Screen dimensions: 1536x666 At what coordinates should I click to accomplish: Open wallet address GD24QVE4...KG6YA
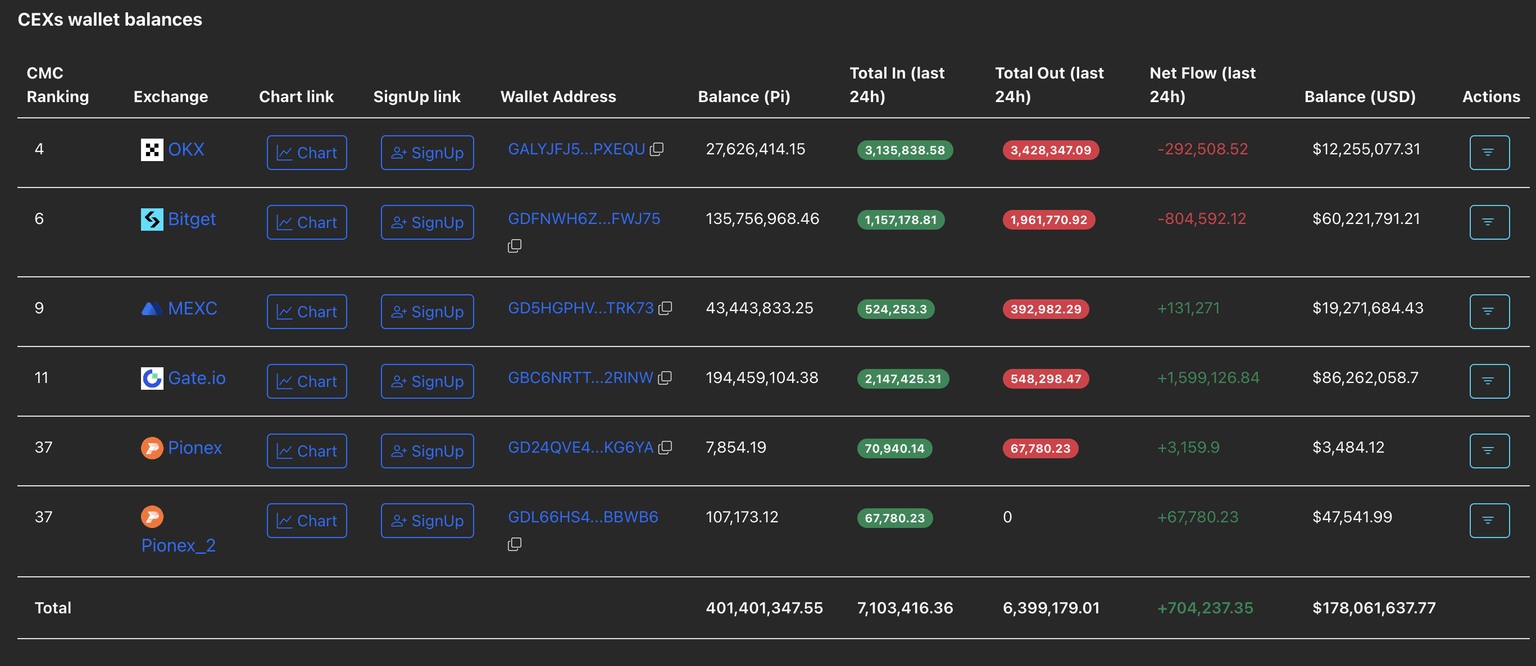[x=580, y=448]
